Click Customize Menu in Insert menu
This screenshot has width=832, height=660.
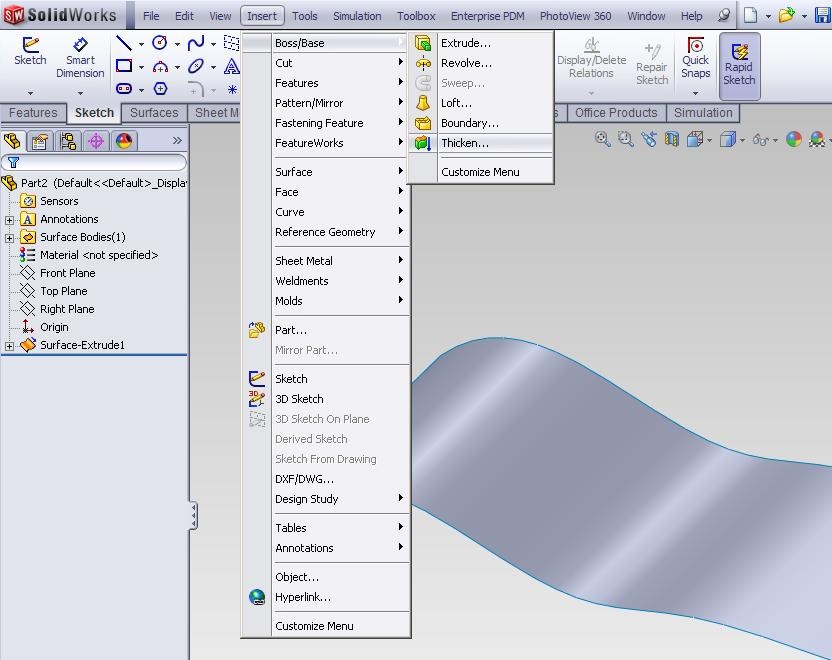tap(326, 626)
